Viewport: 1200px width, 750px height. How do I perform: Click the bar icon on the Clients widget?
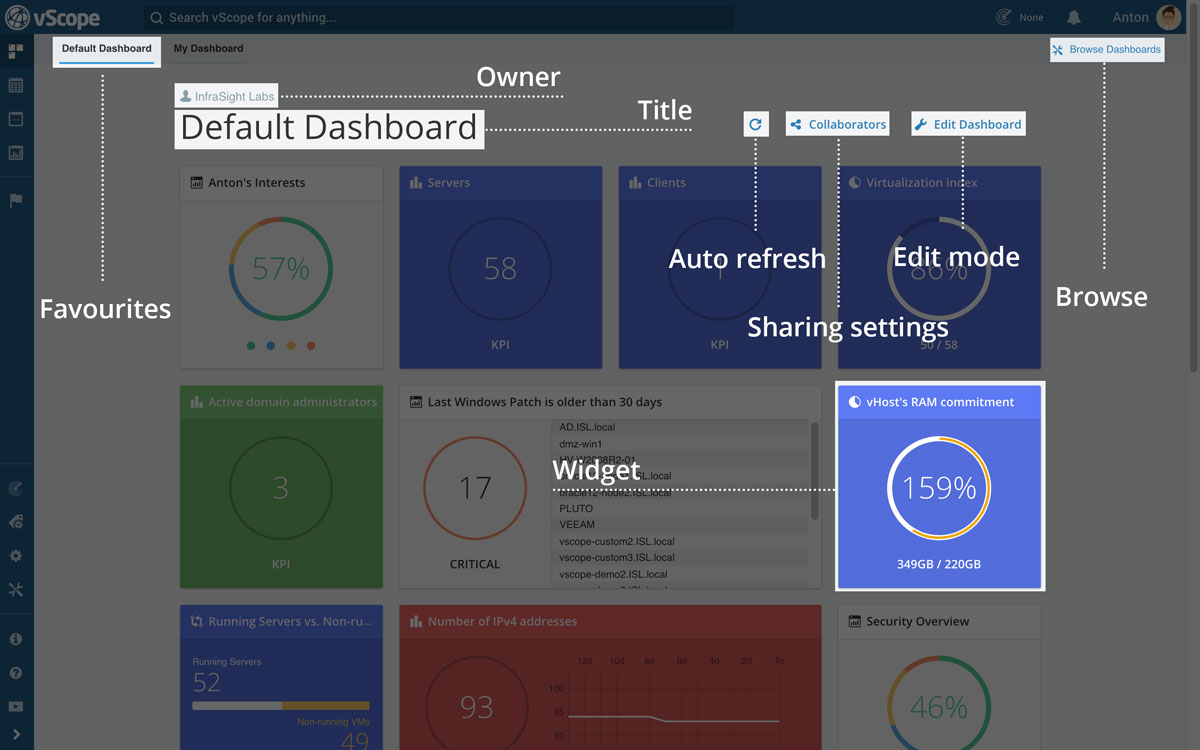[635, 183]
